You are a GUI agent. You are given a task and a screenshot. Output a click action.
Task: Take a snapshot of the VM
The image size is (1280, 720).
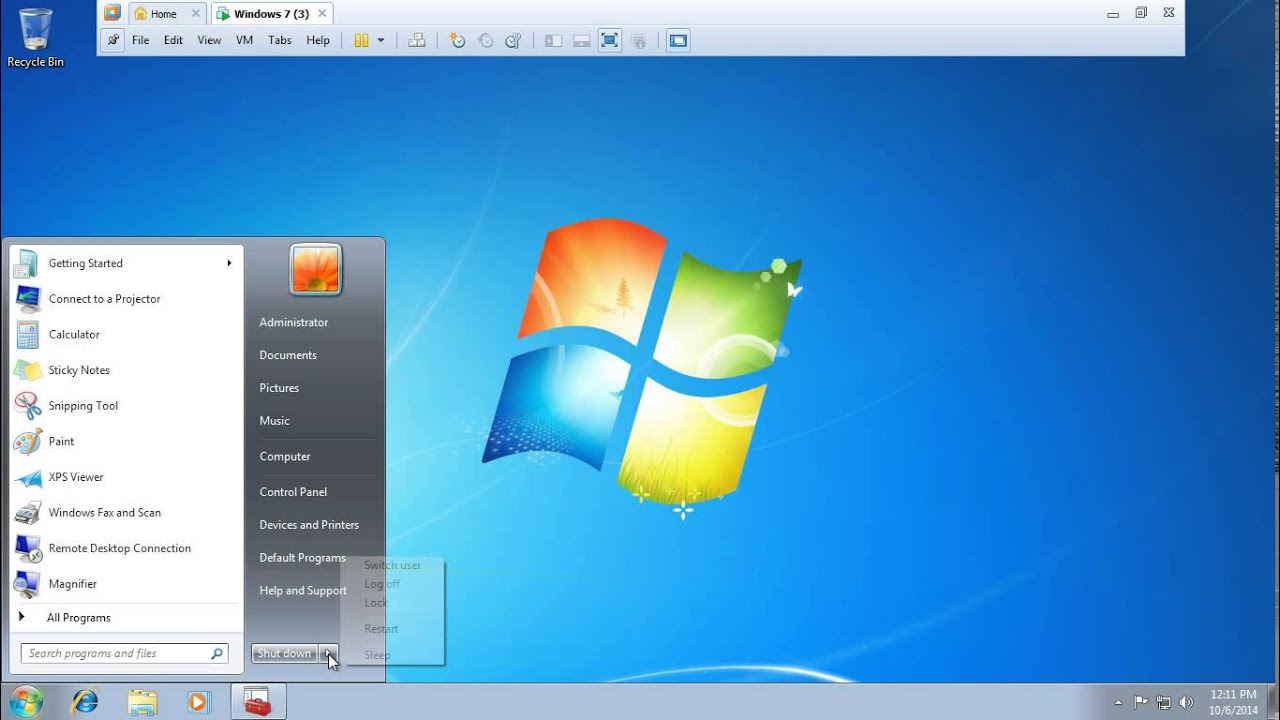pyautogui.click(x=457, y=40)
